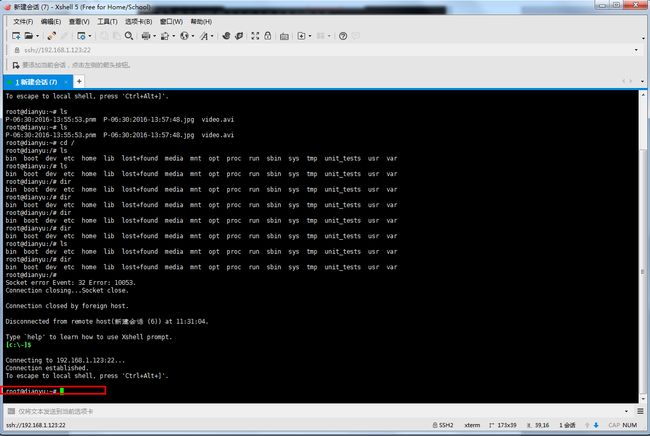Click the 1 会话 status entry
650x436 pixels.
click(x=567, y=425)
